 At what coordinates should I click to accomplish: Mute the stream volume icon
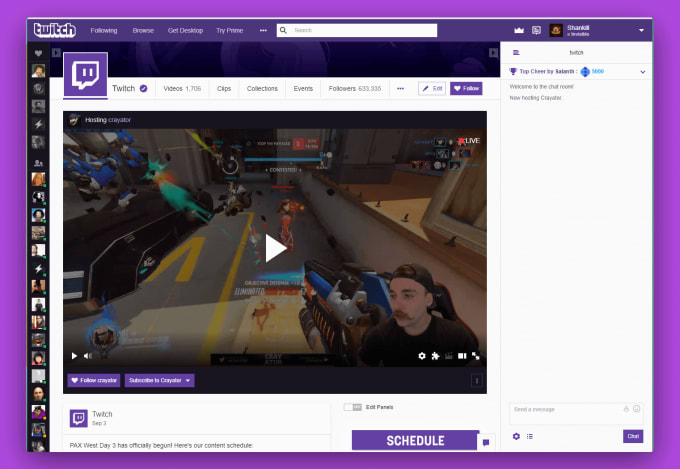click(x=88, y=356)
